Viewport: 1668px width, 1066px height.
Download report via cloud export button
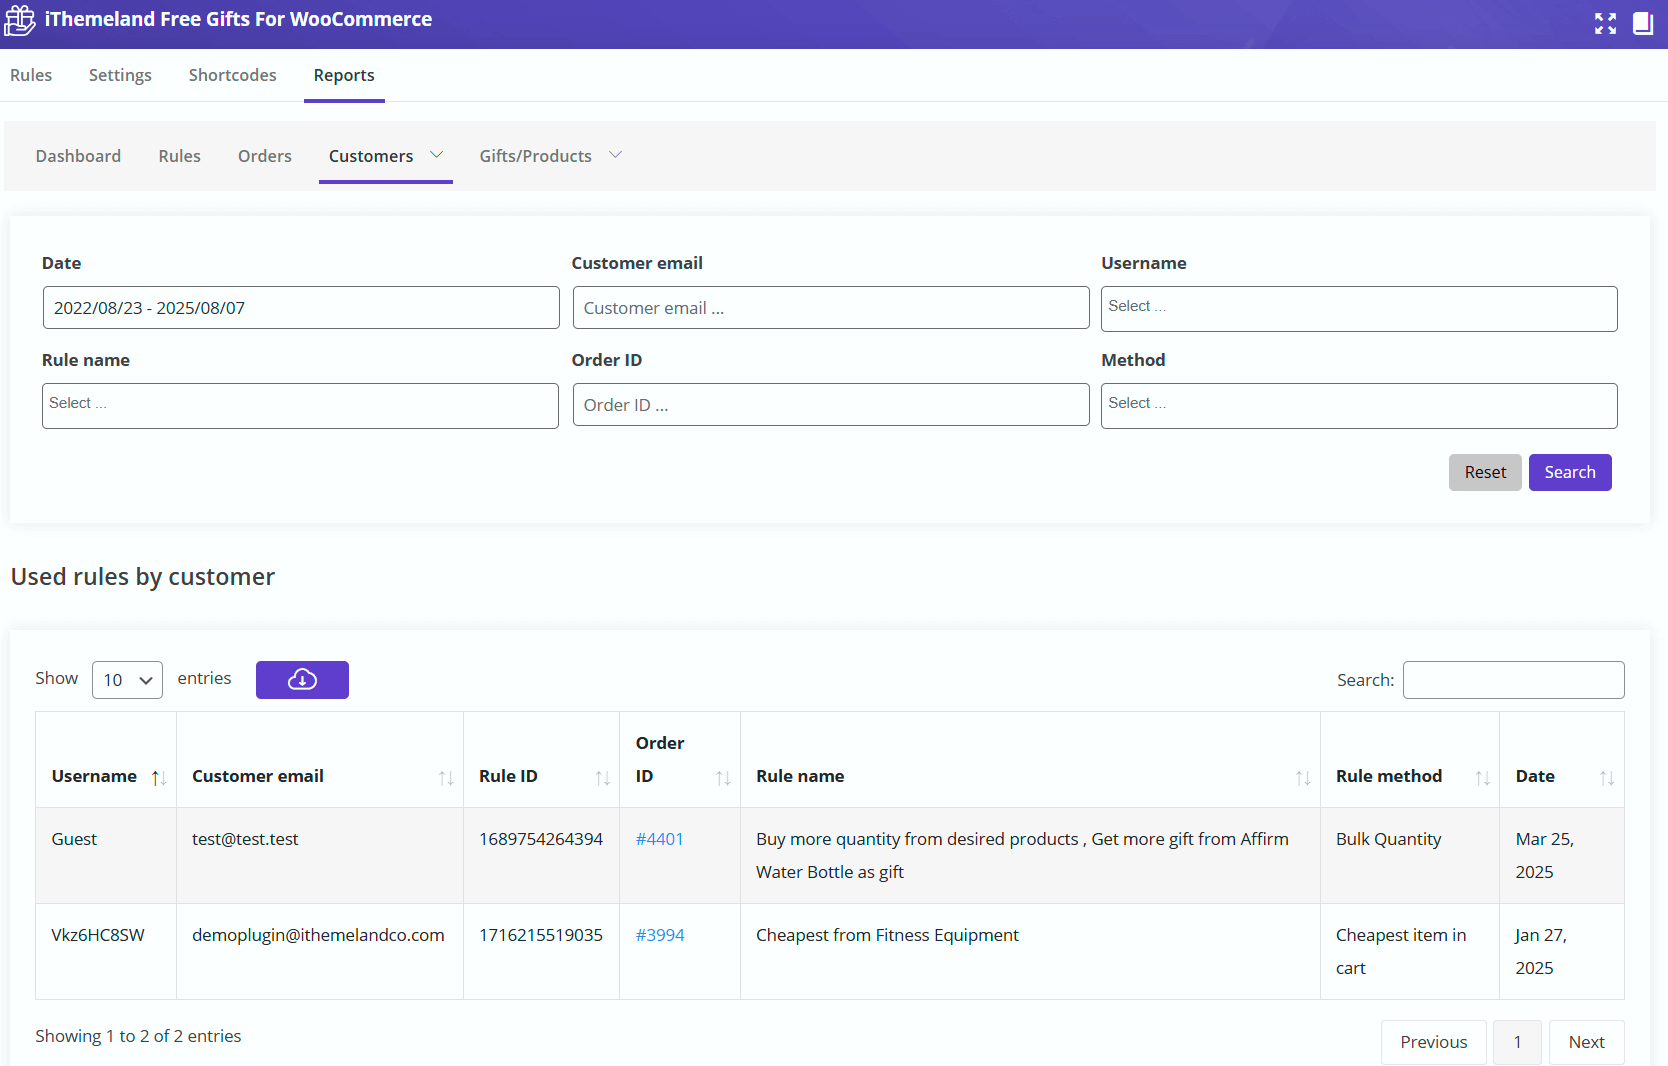302,680
